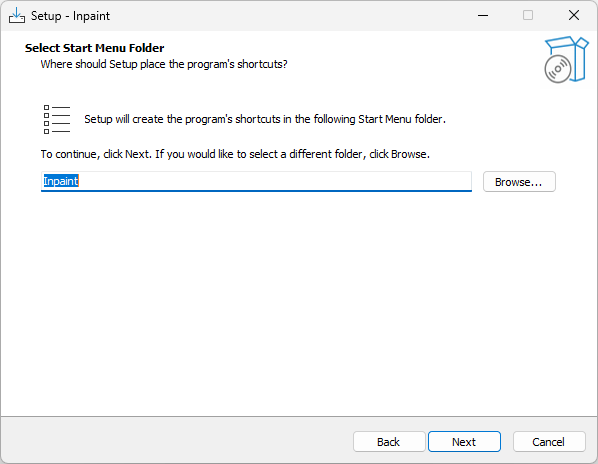Click the blue underline of the folder field
This screenshot has height=464, width=598.
(x=256, y=191)
